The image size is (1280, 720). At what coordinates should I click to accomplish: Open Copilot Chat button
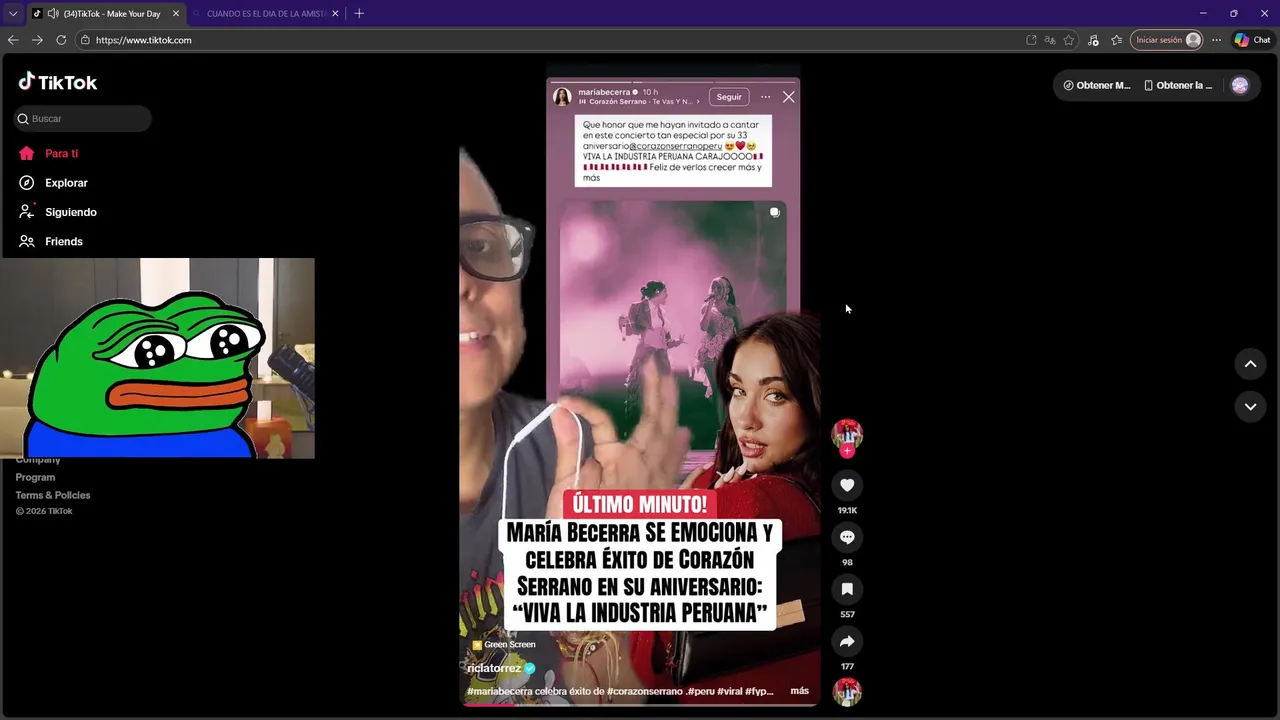(1252, 40)
